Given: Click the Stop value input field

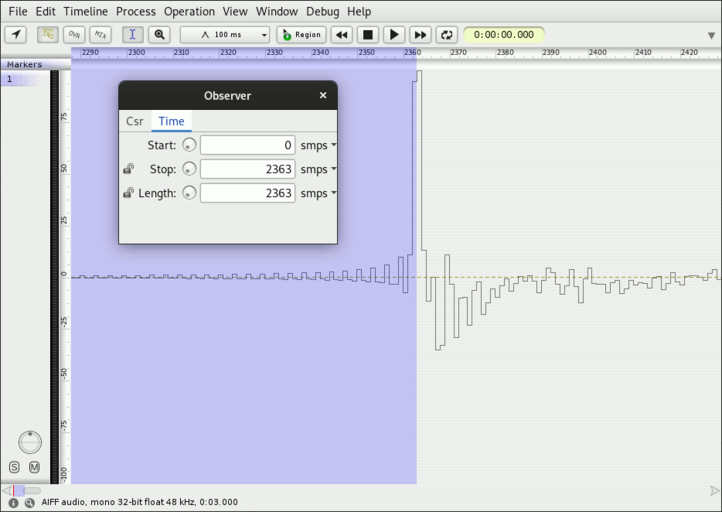Looking at the screenshot, I should 247,169.
